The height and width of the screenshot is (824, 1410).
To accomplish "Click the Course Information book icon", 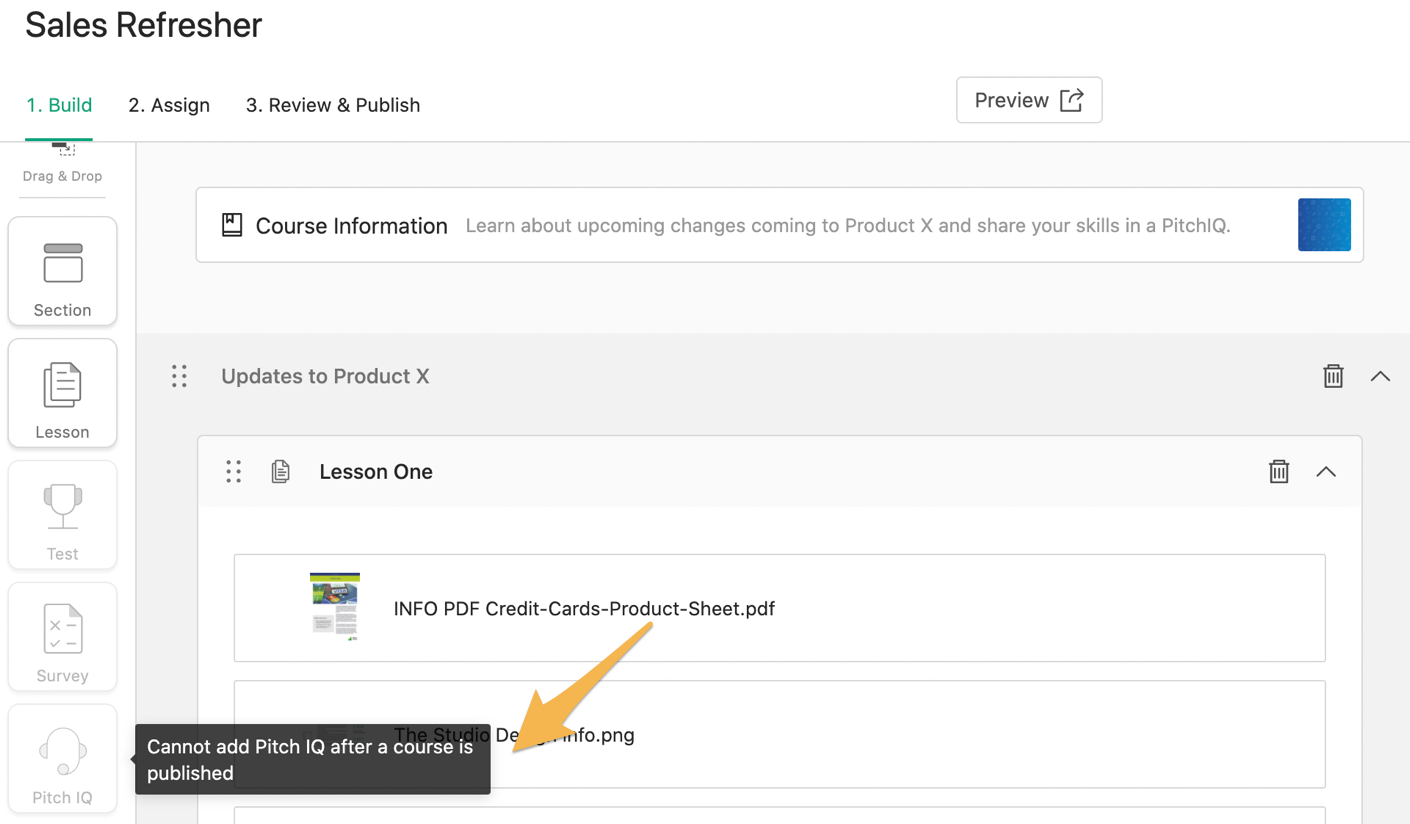I will pos(232,225).
